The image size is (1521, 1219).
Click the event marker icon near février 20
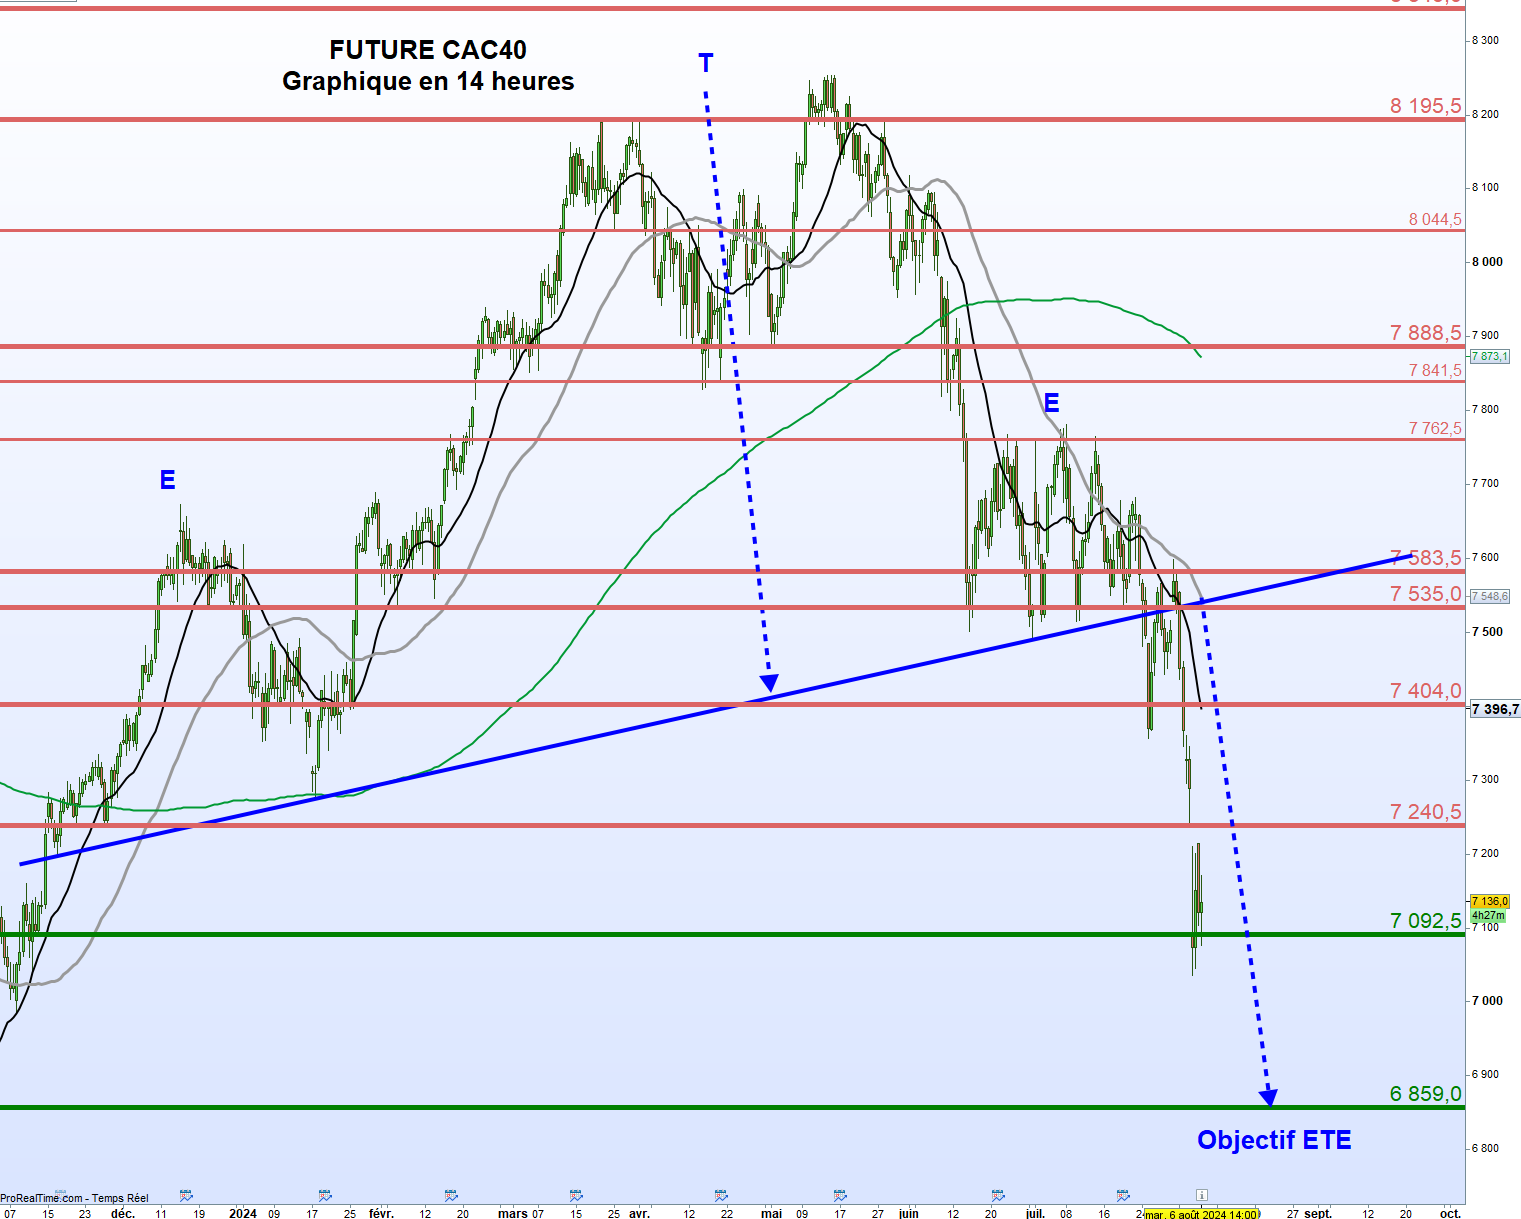point(451,1195)
